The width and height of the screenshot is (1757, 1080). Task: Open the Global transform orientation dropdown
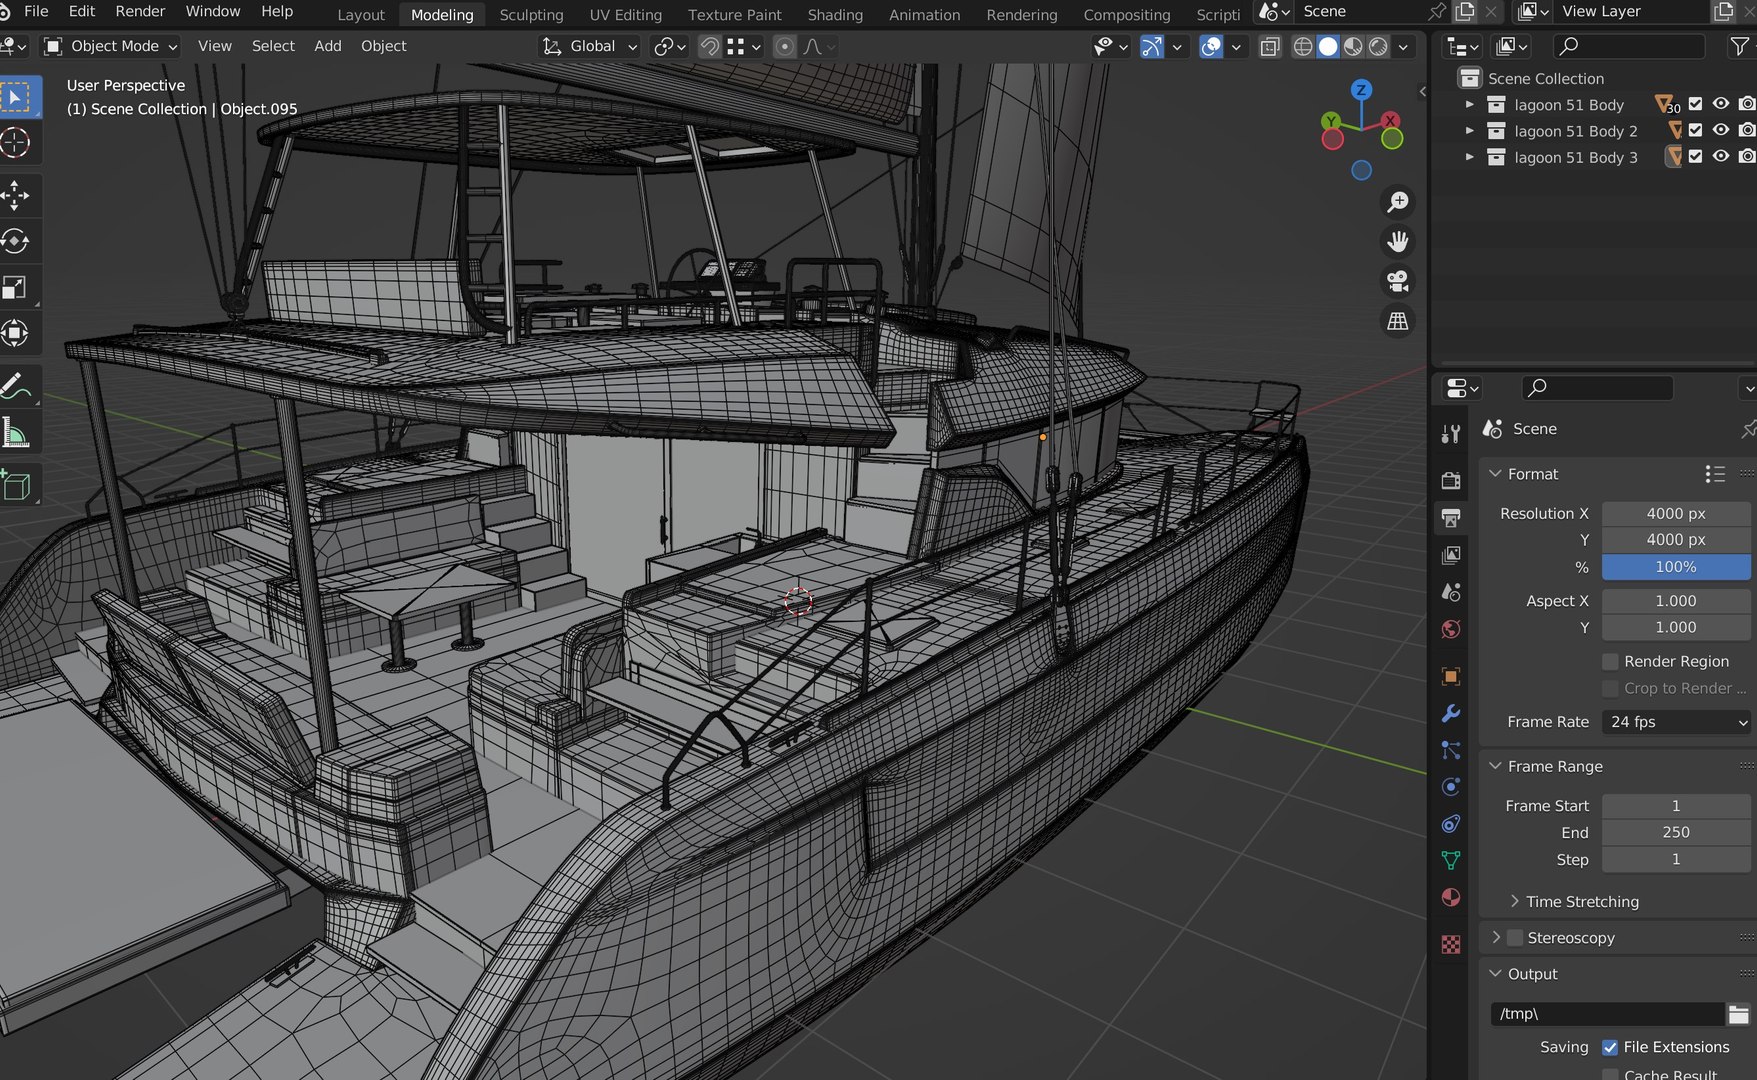point(590,46)
